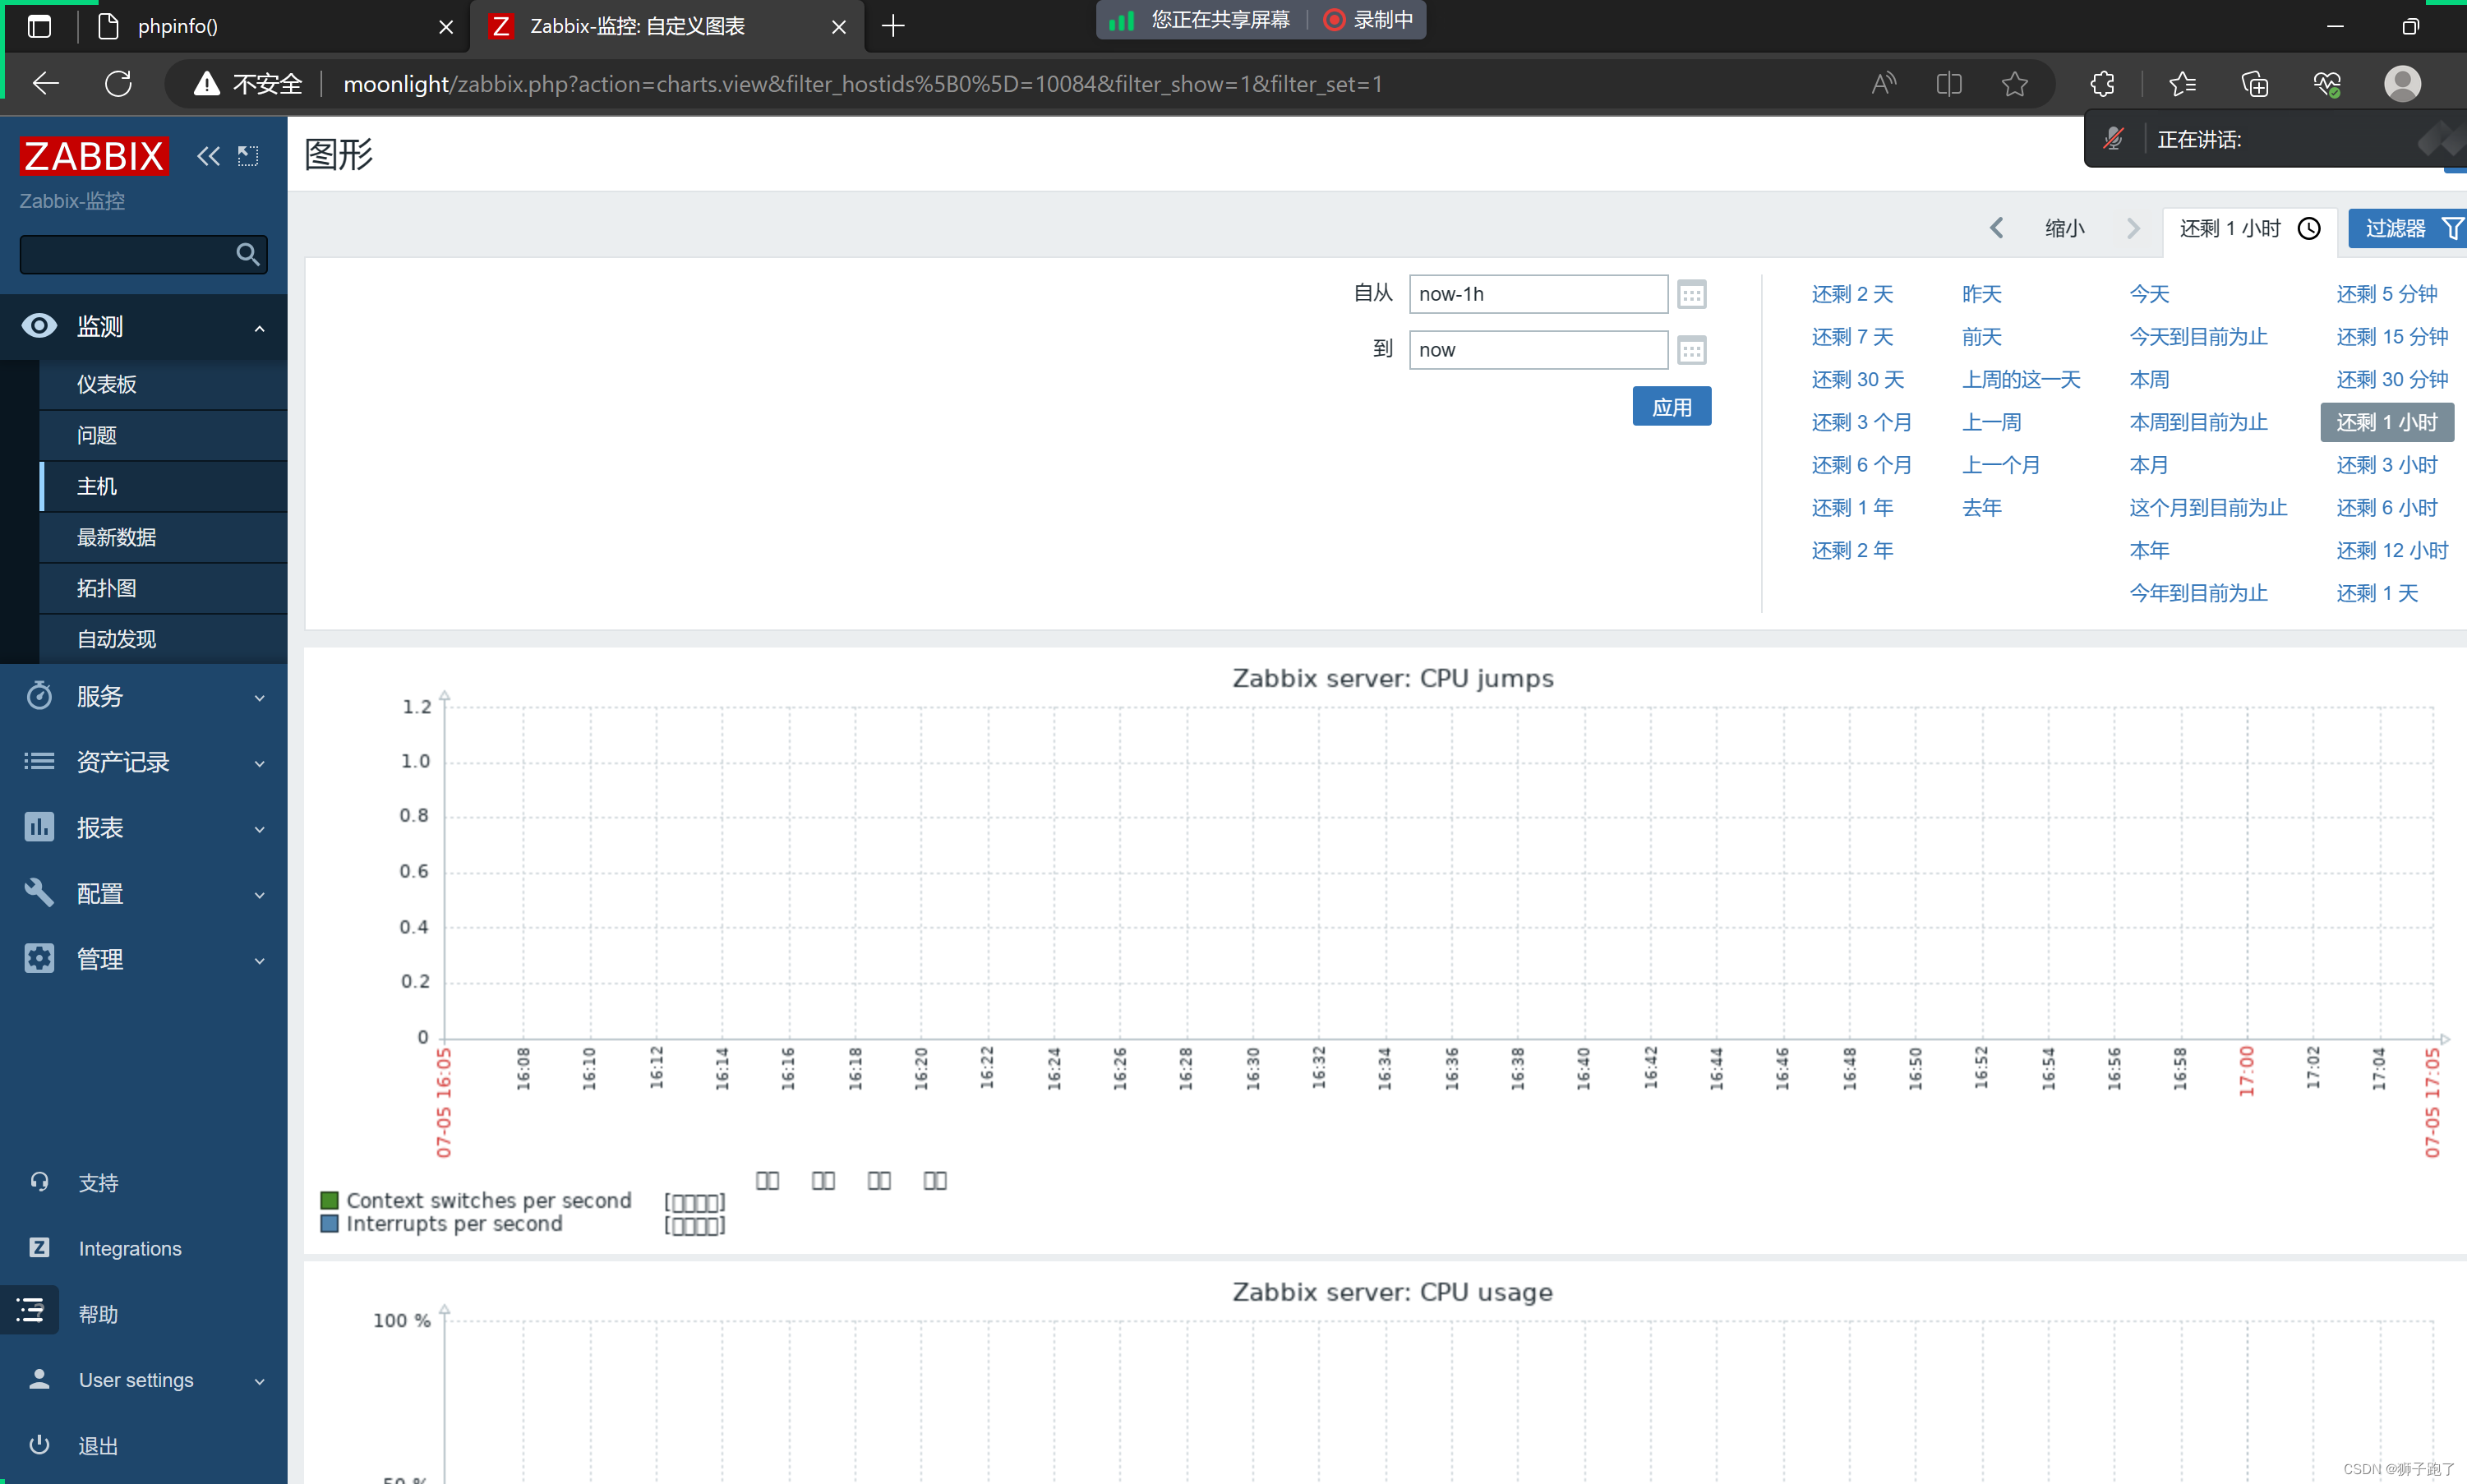
Task: Click the green Context switches legend swatch
Action: (329, 1200)
